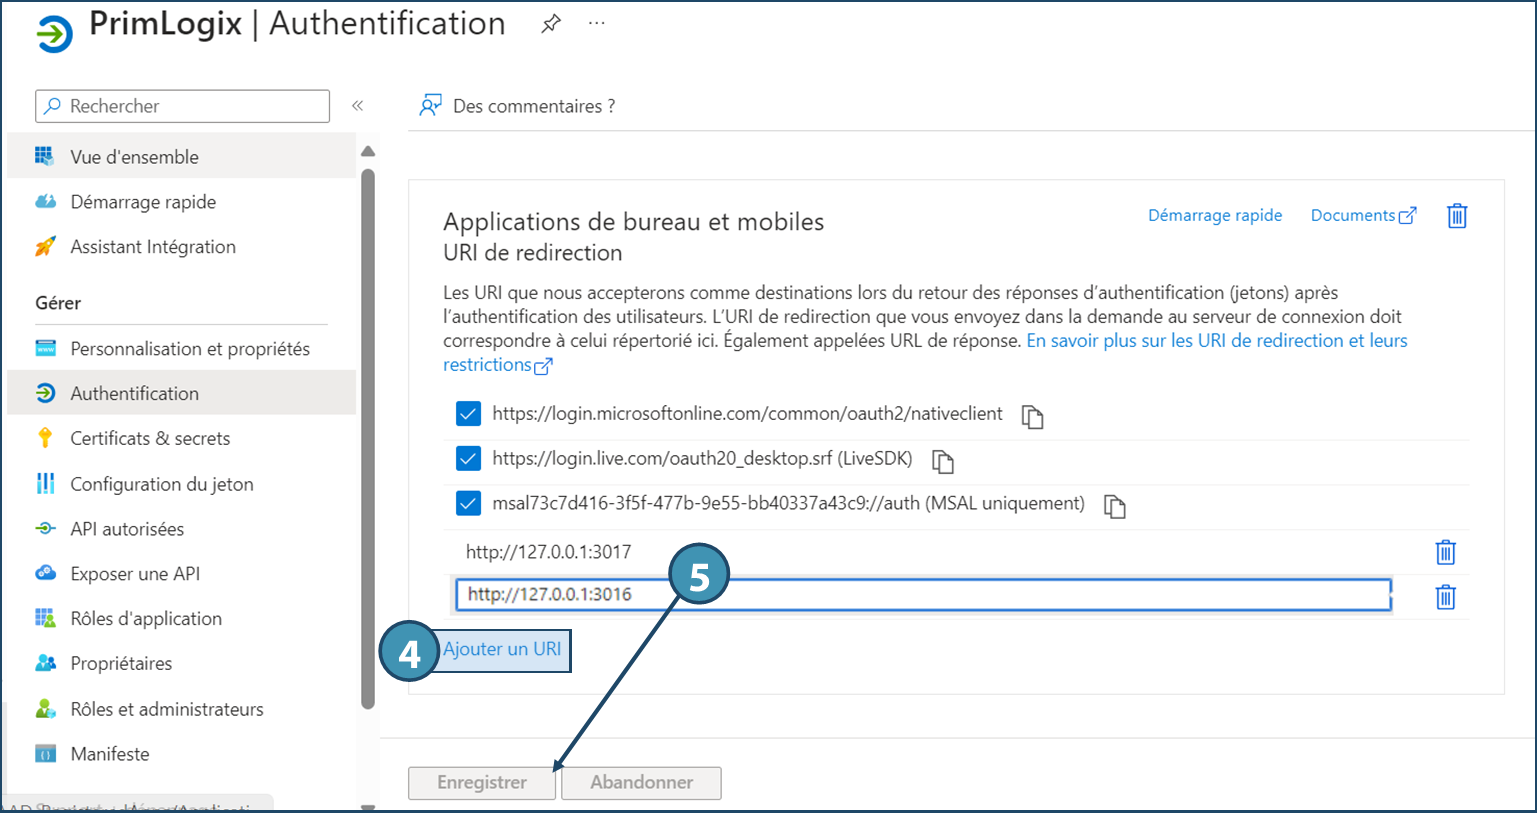1537x813 pixels.
Task: Open the ellipsis more options menu
Action: (597, 24)
